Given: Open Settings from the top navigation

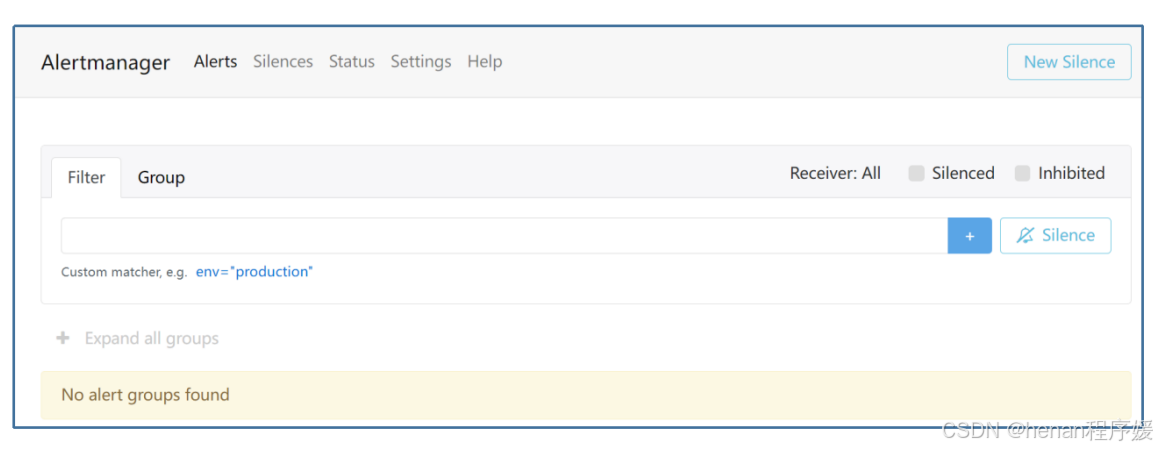Looking at the screenshot, I should point(421,61).
